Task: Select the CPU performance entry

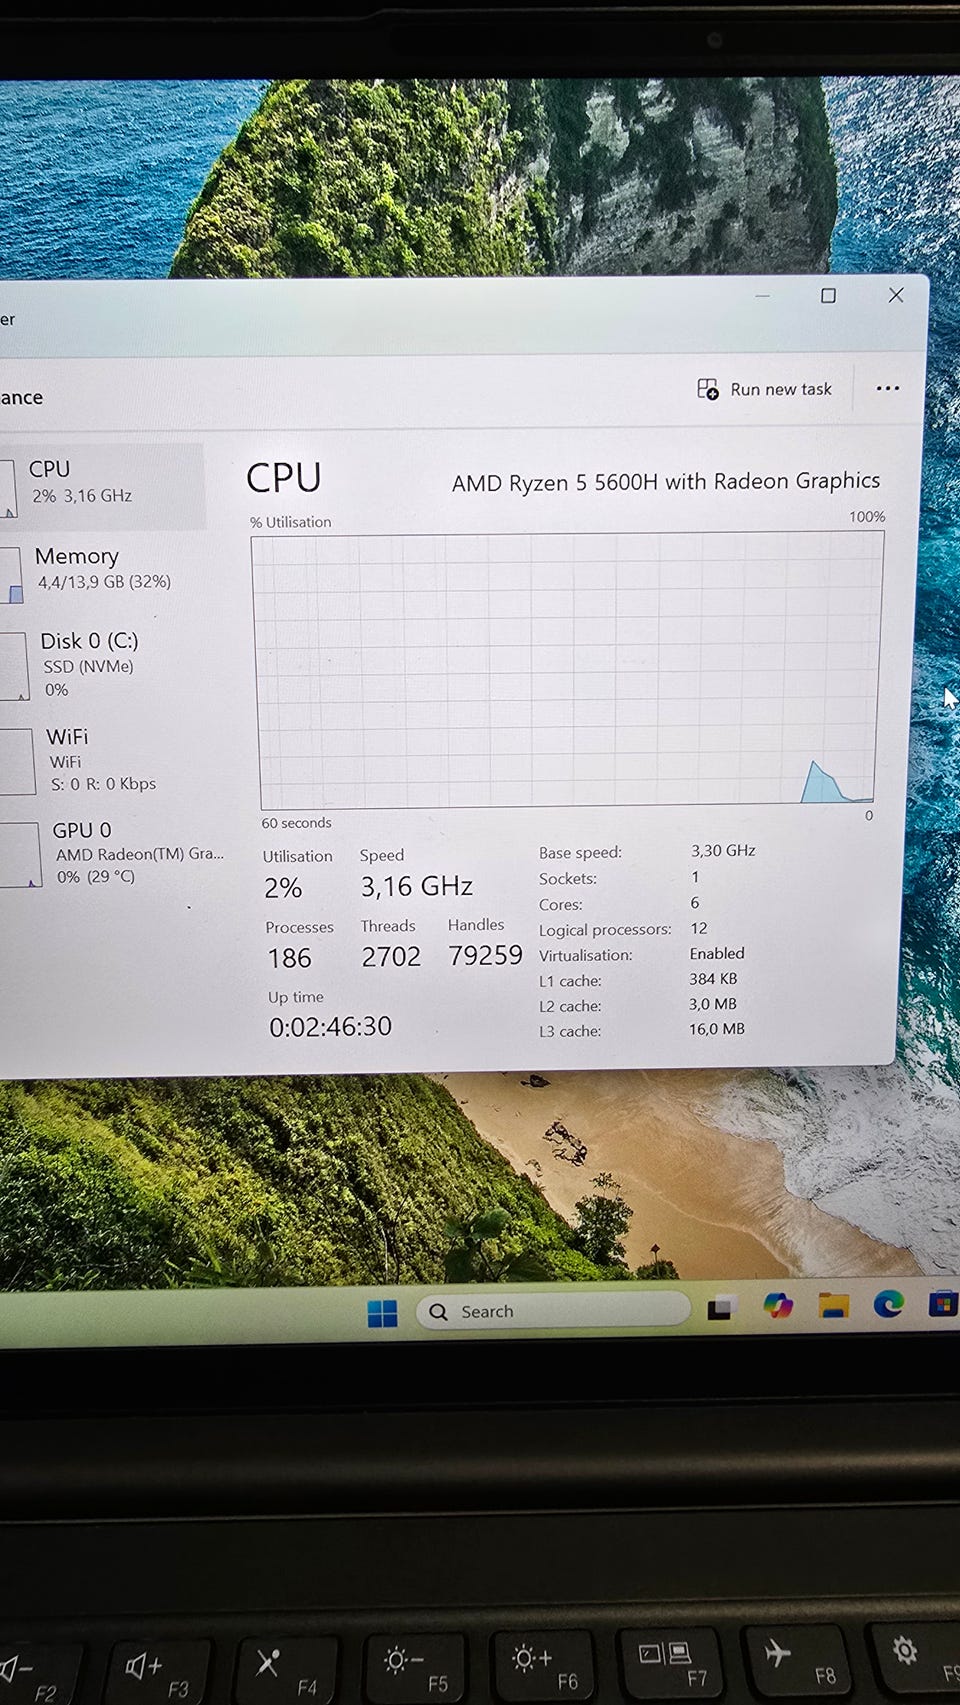Action: pyautogui.click(x=100, y=486)
